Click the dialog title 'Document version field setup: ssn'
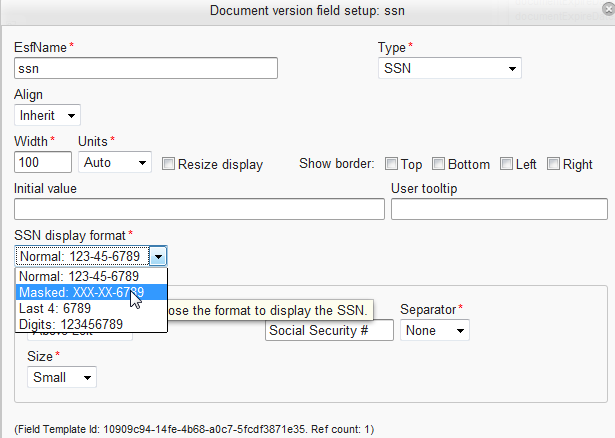This screenshot has width=615, height=438. [307, 11]
